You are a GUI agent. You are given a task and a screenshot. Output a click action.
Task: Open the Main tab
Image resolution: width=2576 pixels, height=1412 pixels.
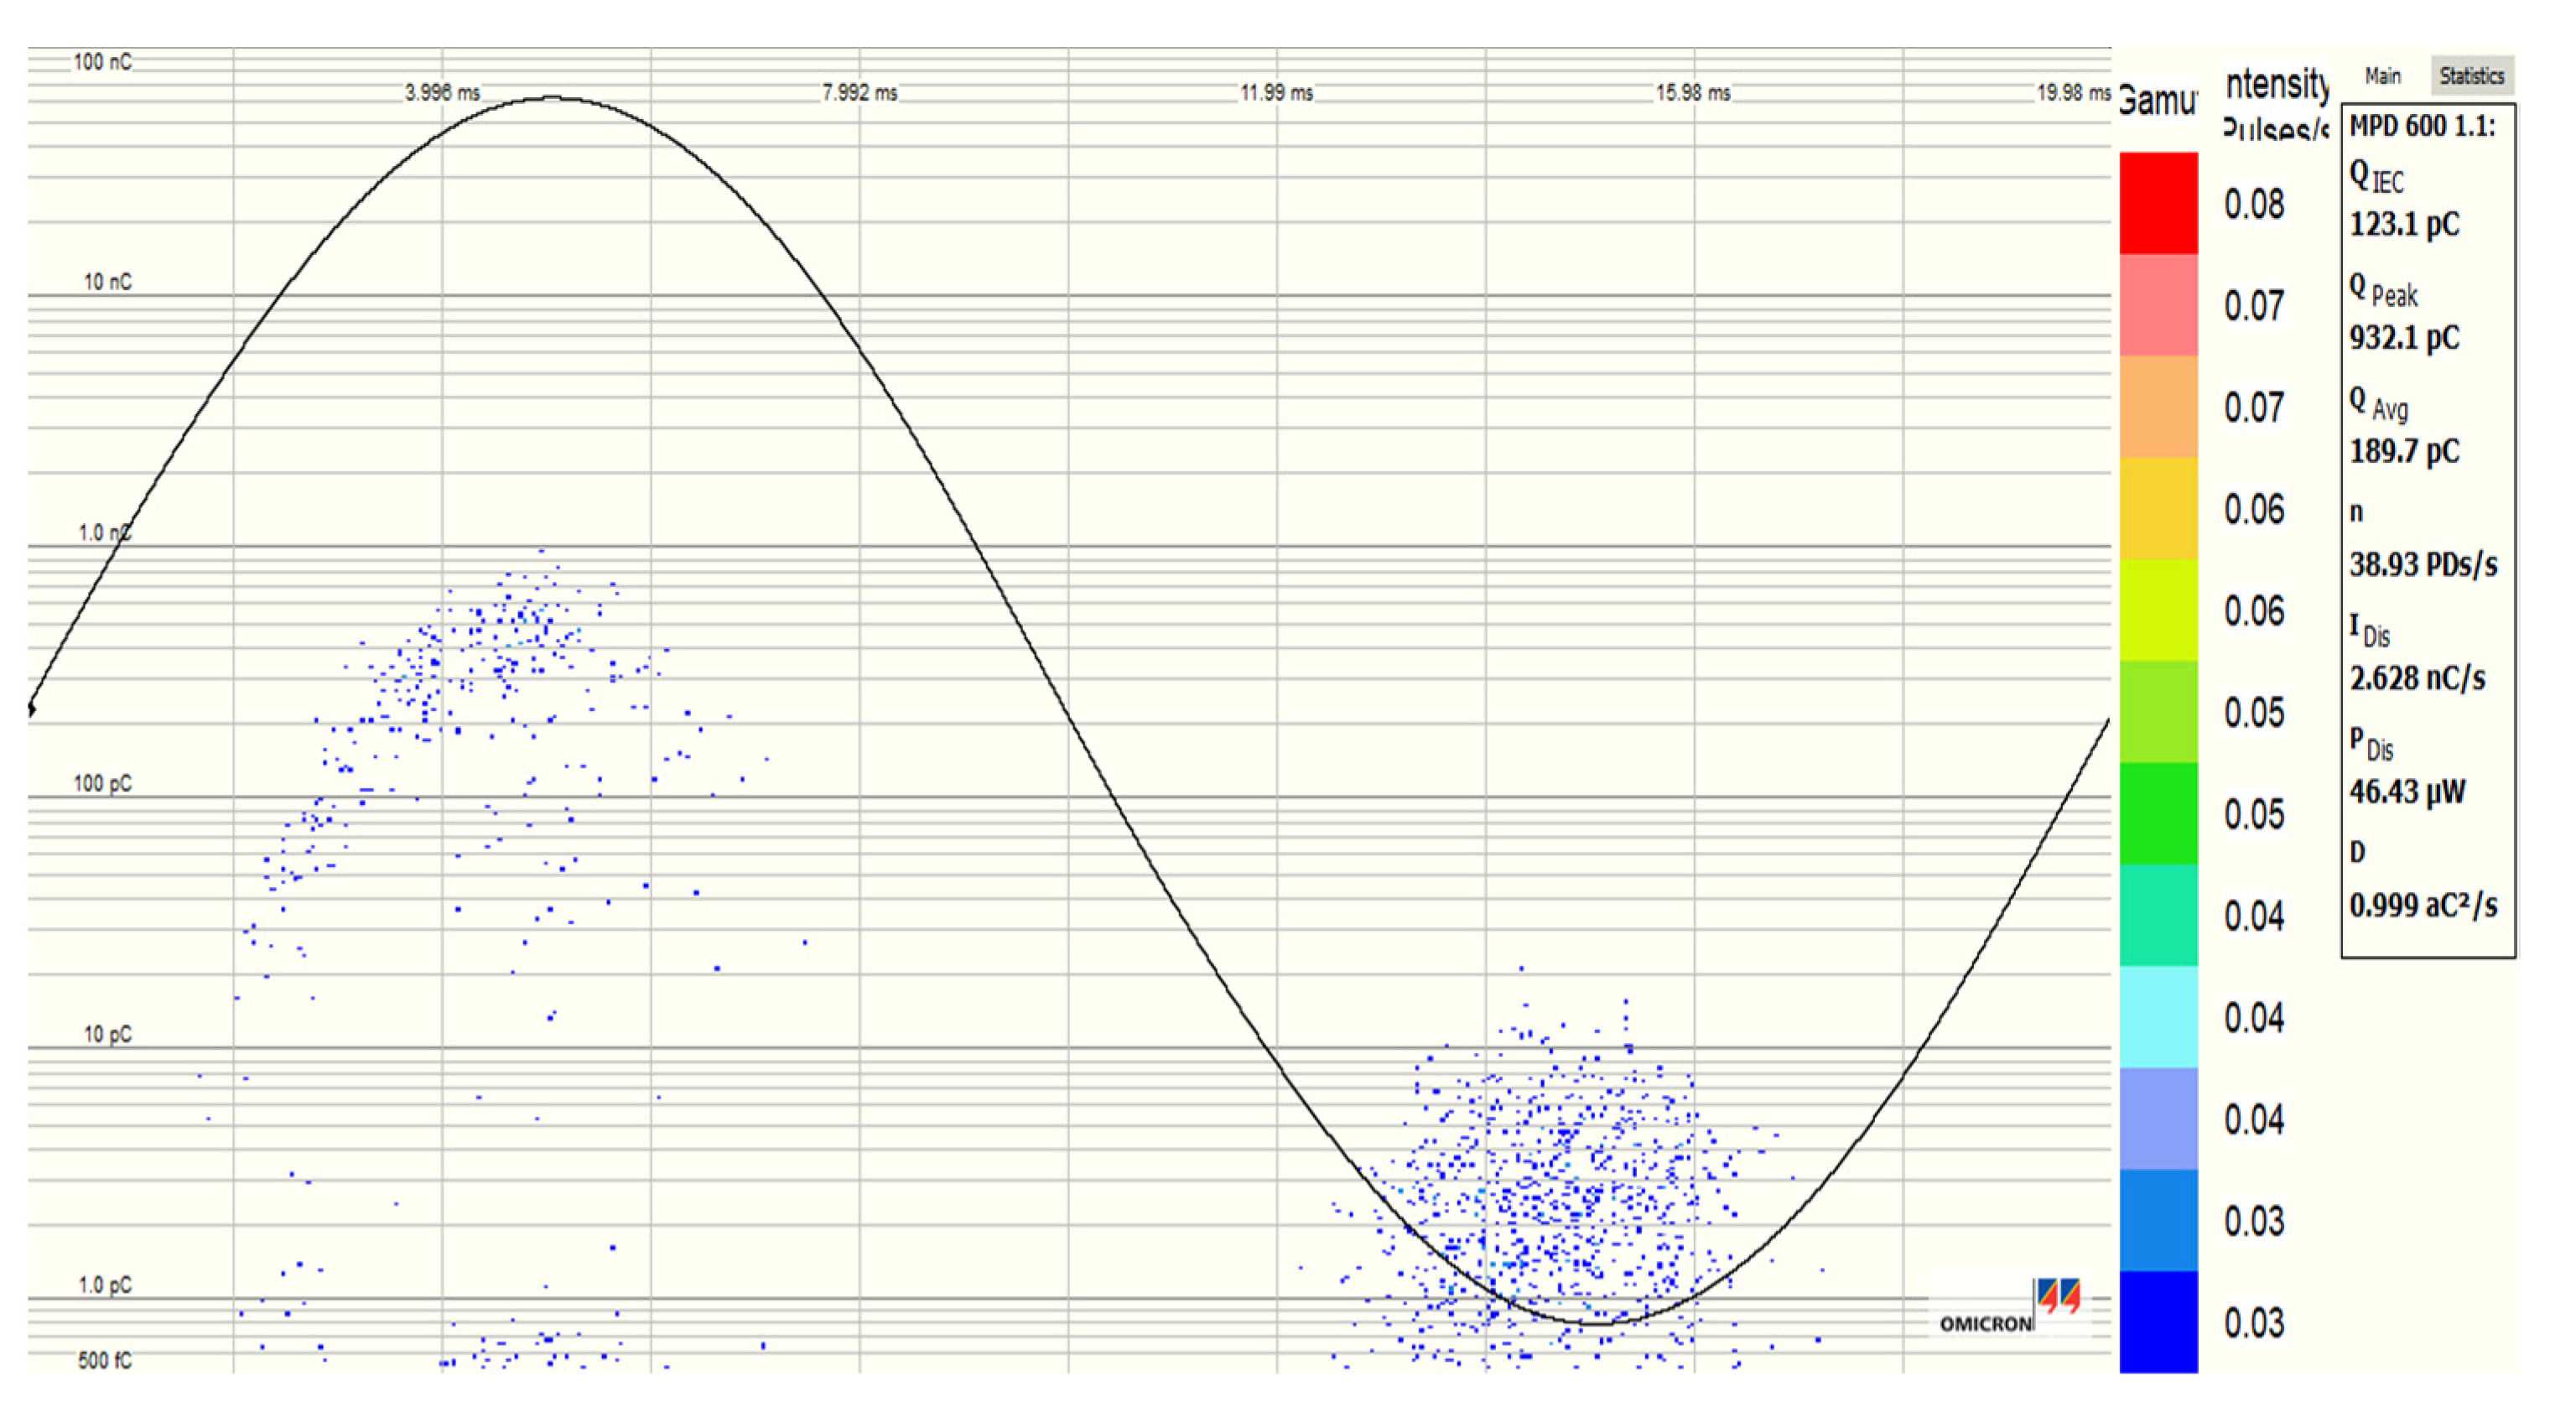click(2383, 76)
